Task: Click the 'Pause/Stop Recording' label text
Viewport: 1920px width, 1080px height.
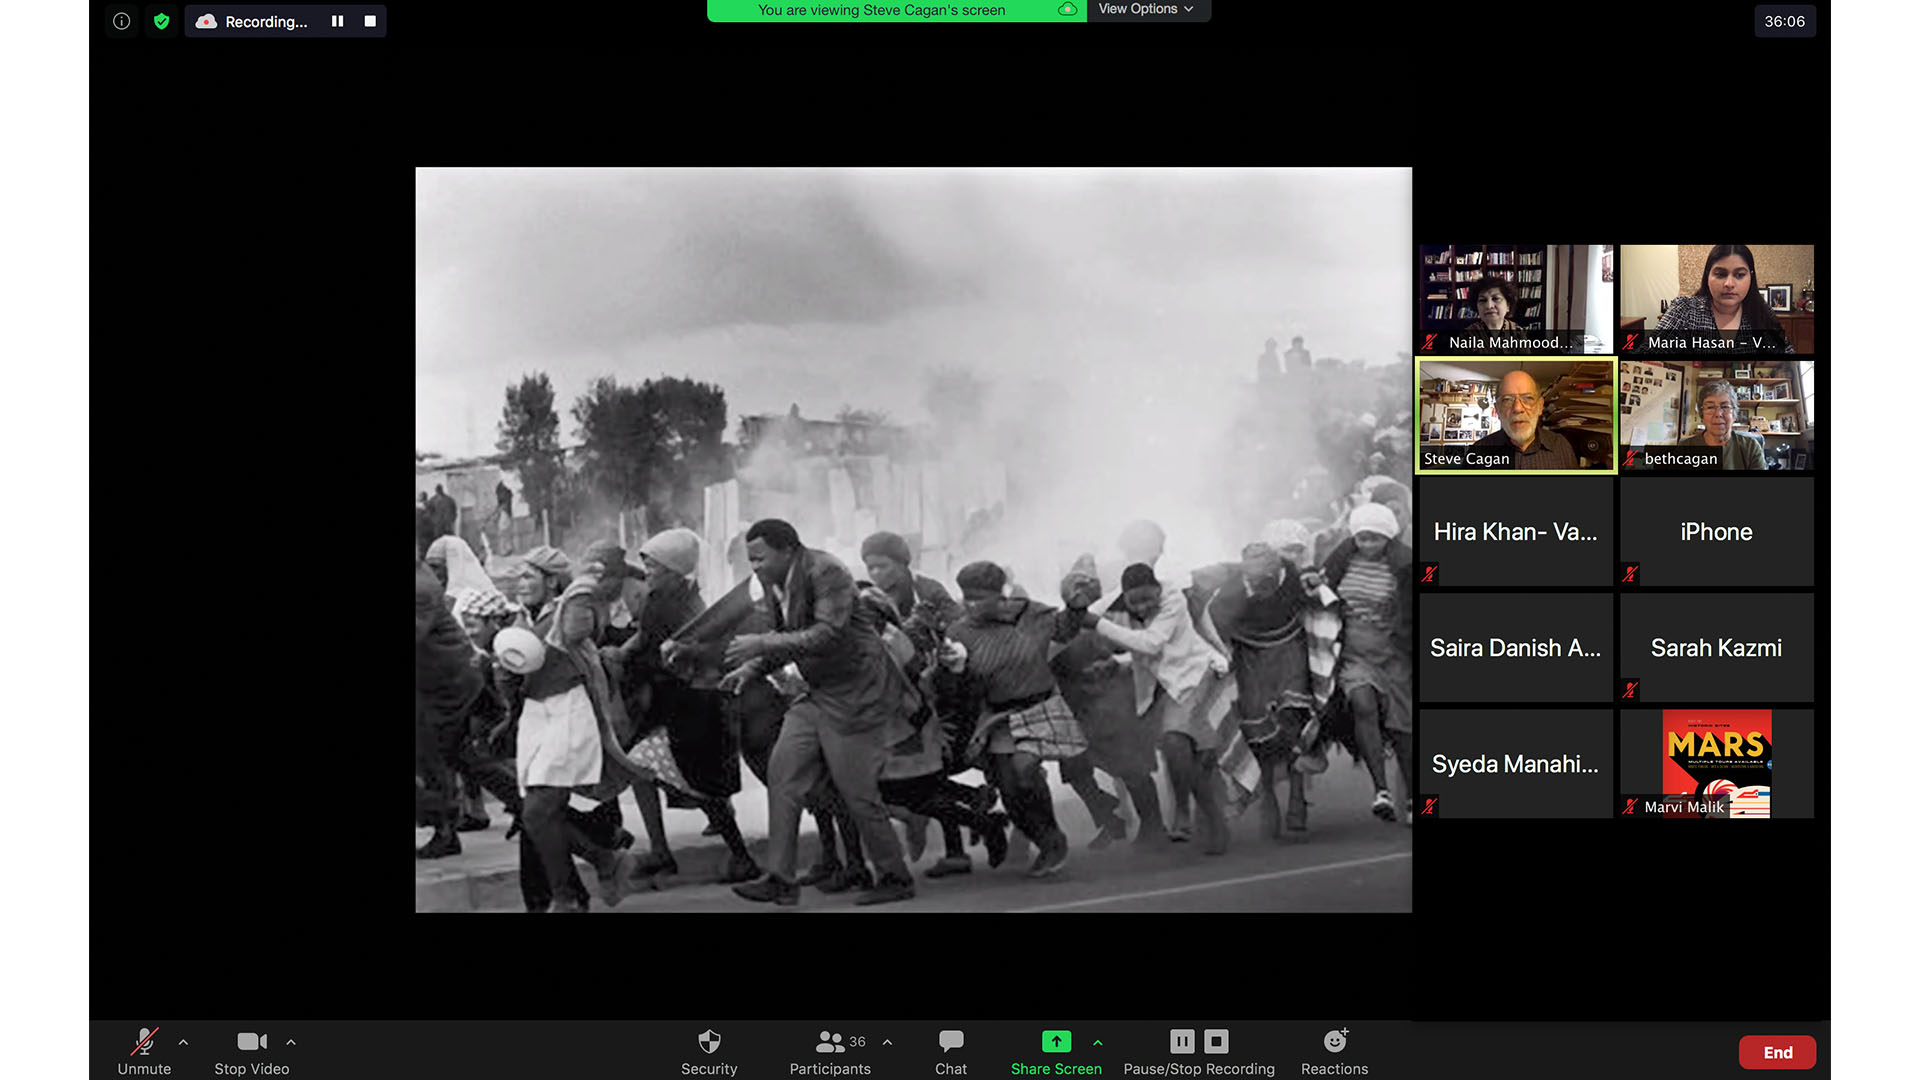Action: pos(1199,1069)
